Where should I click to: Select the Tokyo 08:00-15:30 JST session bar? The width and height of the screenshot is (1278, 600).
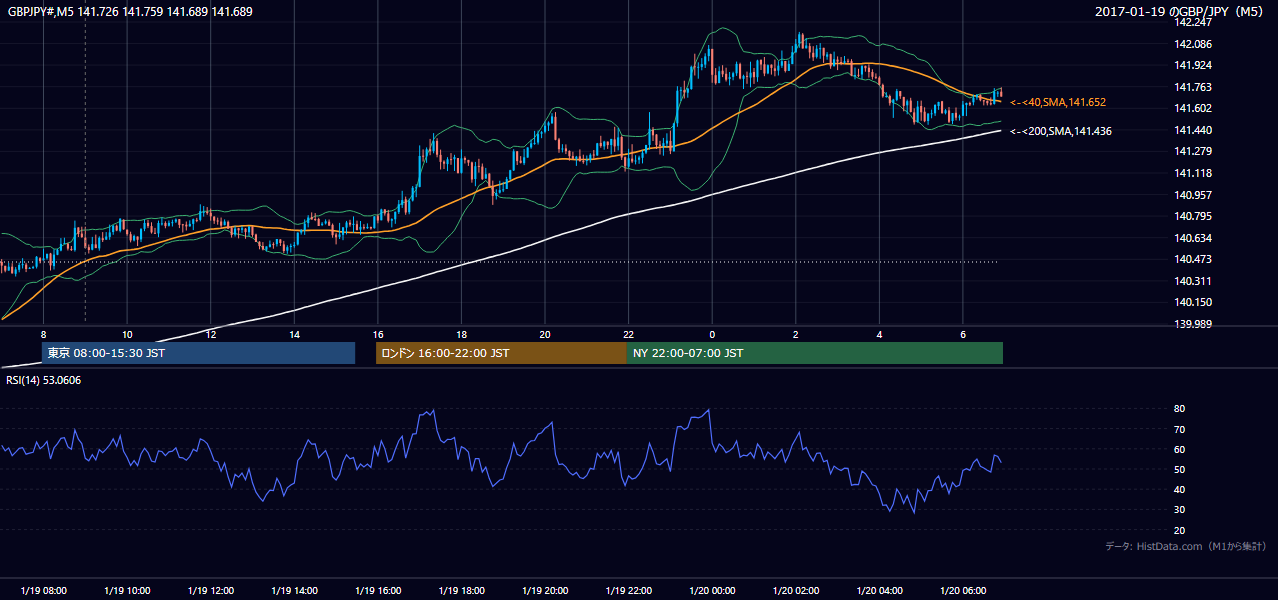(x=198, y=353)
